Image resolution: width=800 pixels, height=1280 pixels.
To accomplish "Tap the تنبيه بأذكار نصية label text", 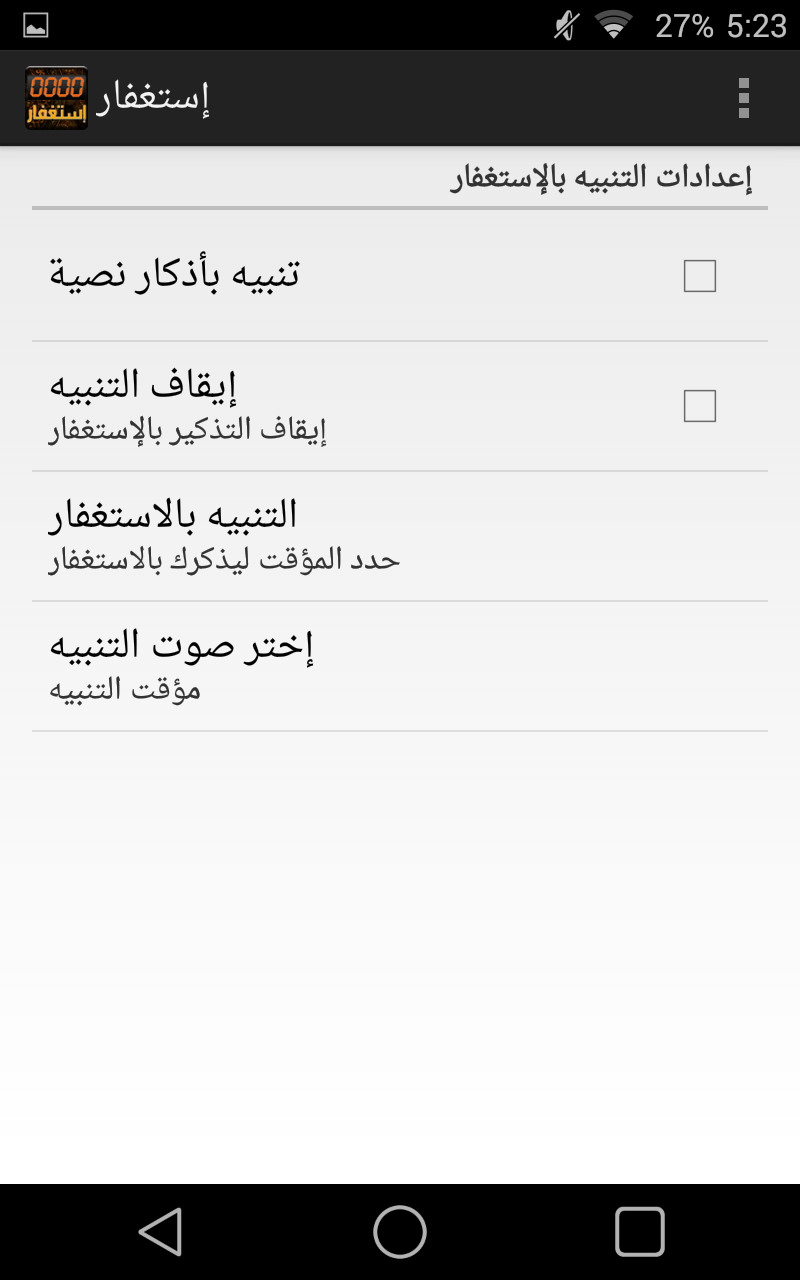I will [175, 274].
